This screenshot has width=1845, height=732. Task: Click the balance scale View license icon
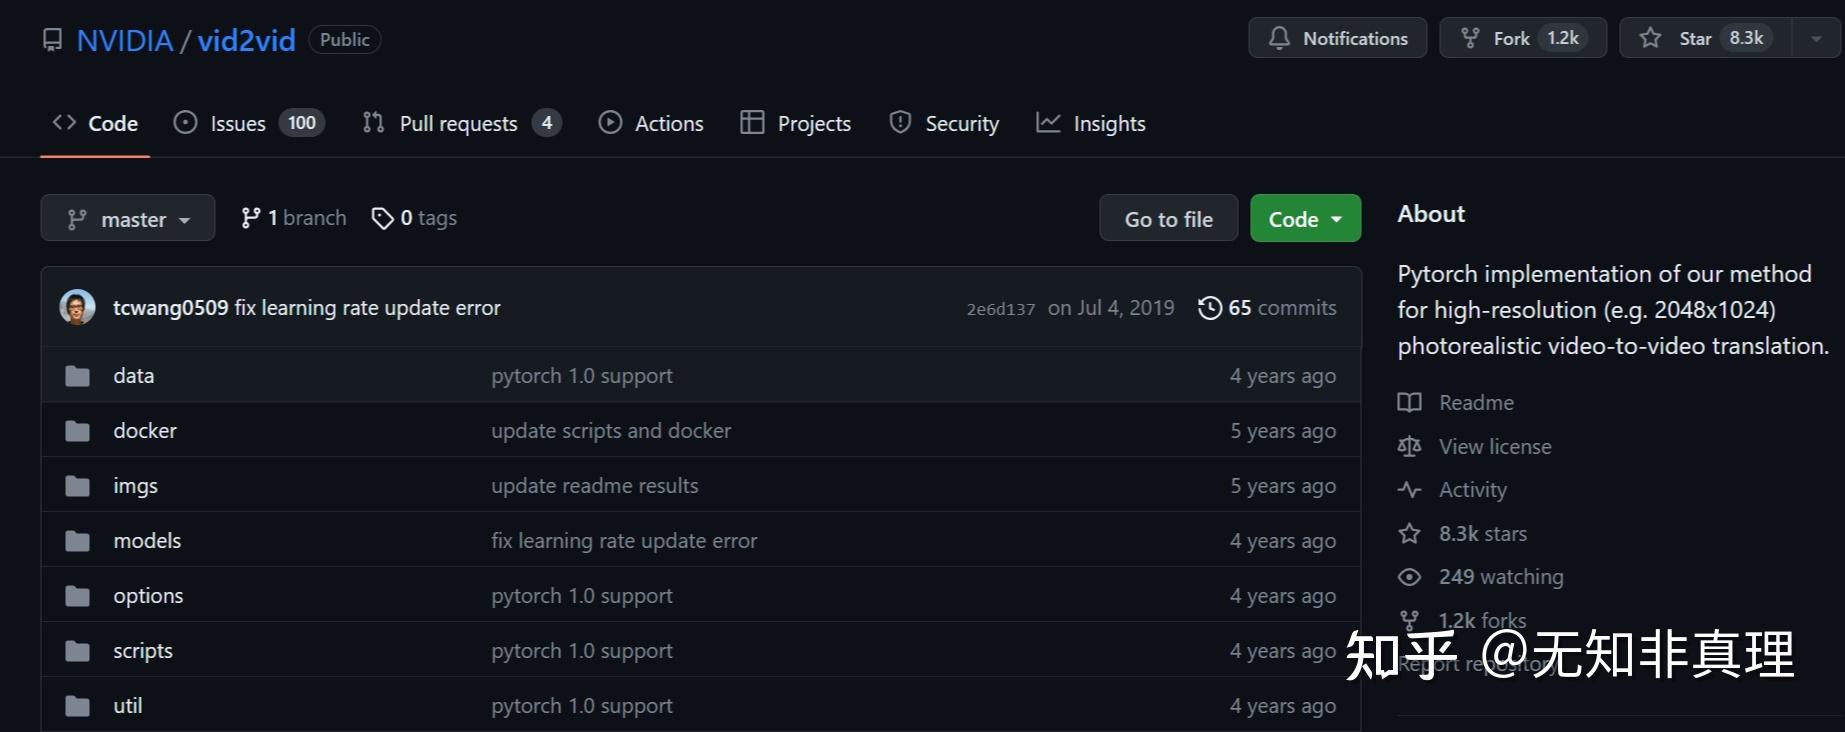(x=1409, y=446)
